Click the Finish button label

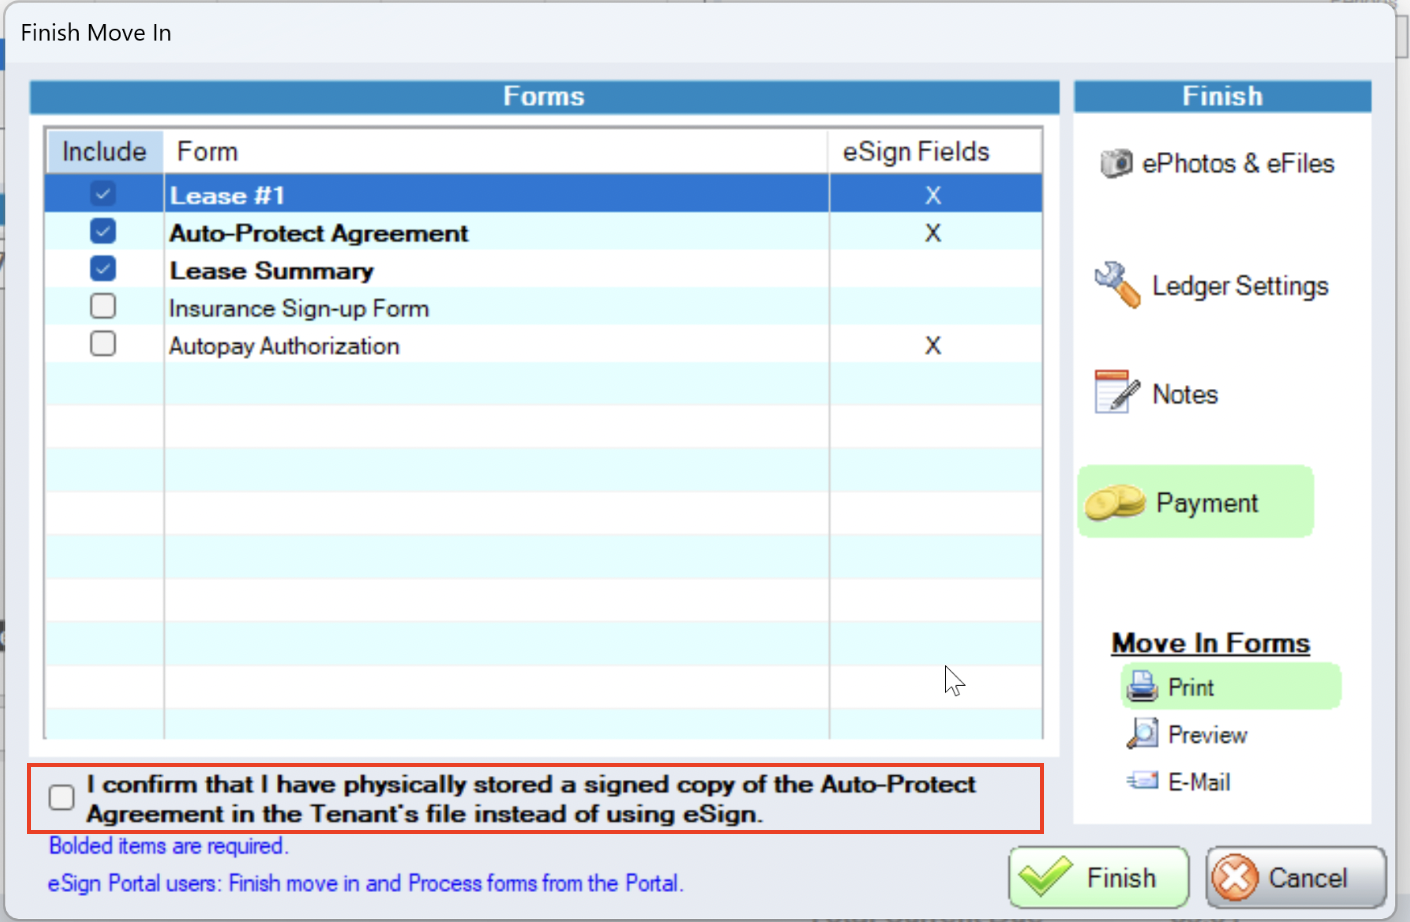(1121, 878)
